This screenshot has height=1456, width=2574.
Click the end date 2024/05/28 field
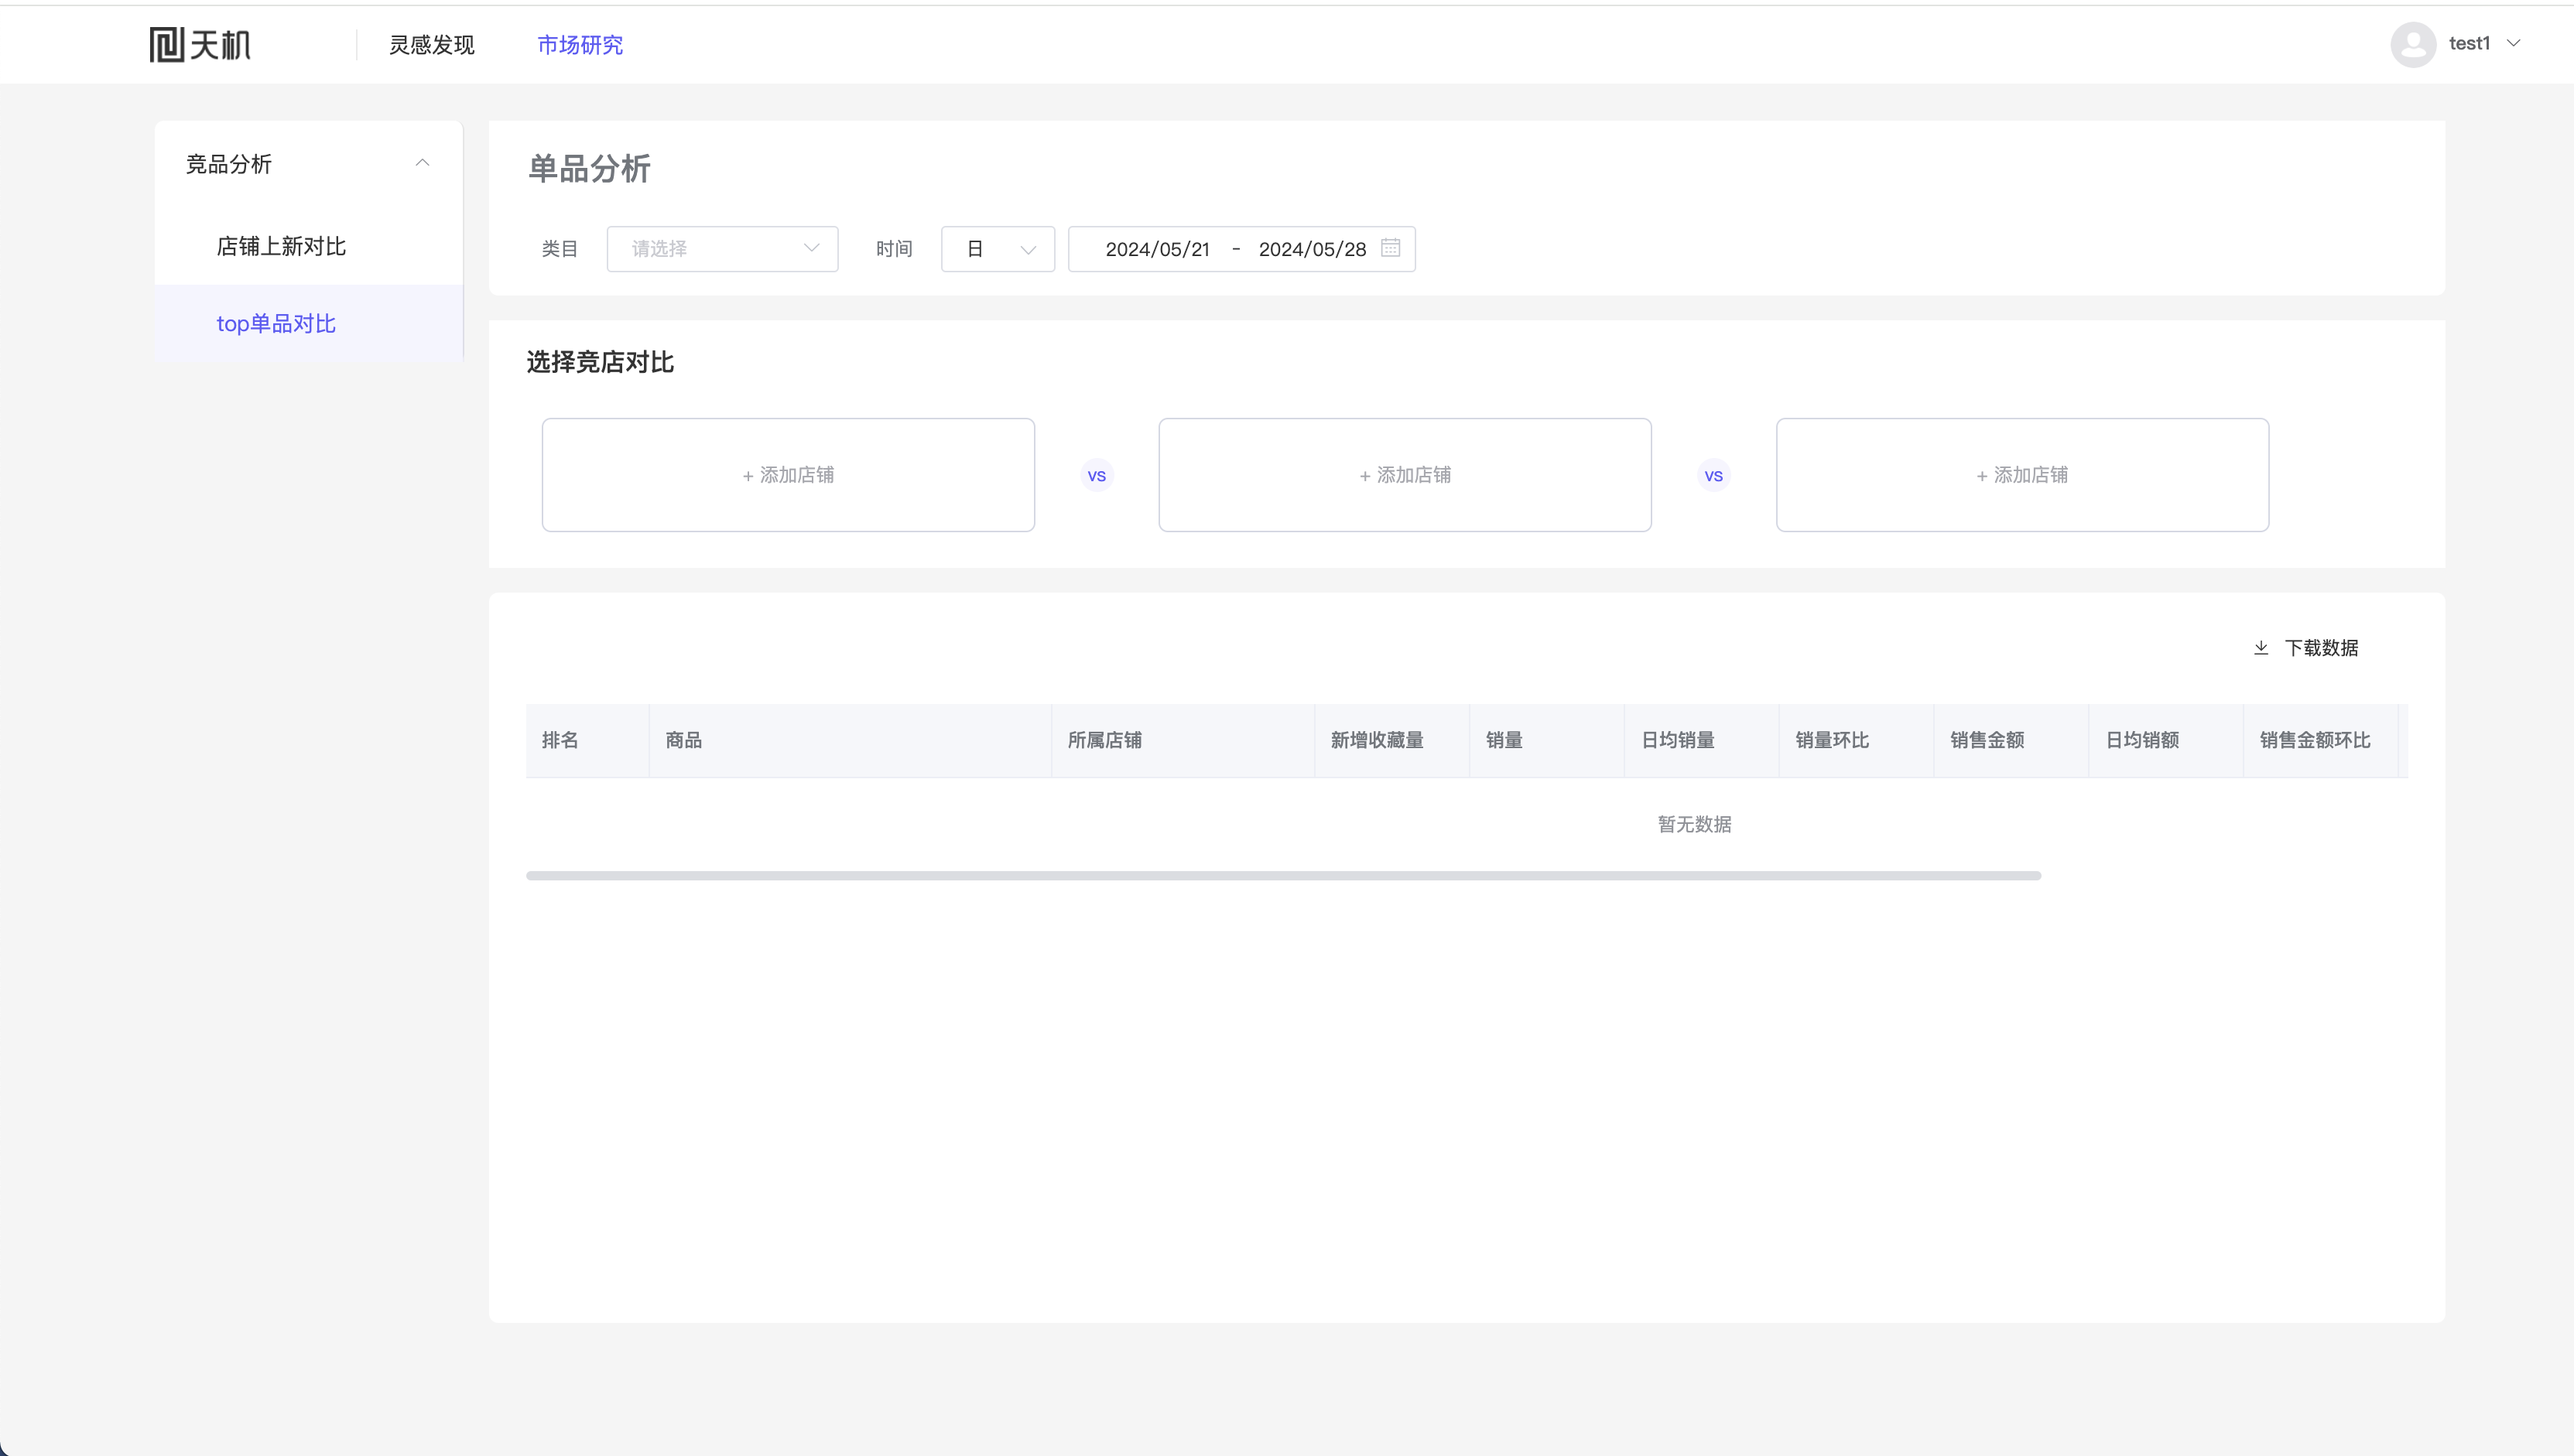click(x=1312, y=249)
